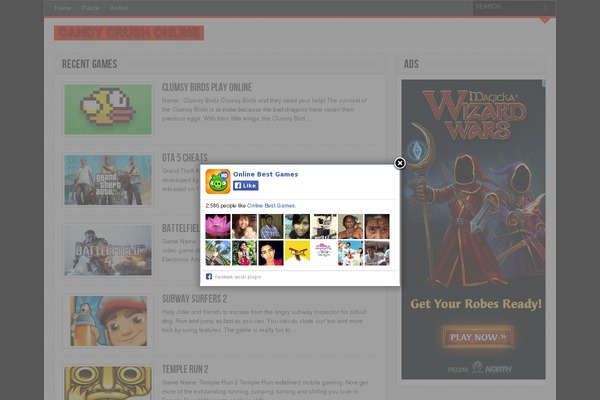Submit search with the arrow icon

click(546, 8)
